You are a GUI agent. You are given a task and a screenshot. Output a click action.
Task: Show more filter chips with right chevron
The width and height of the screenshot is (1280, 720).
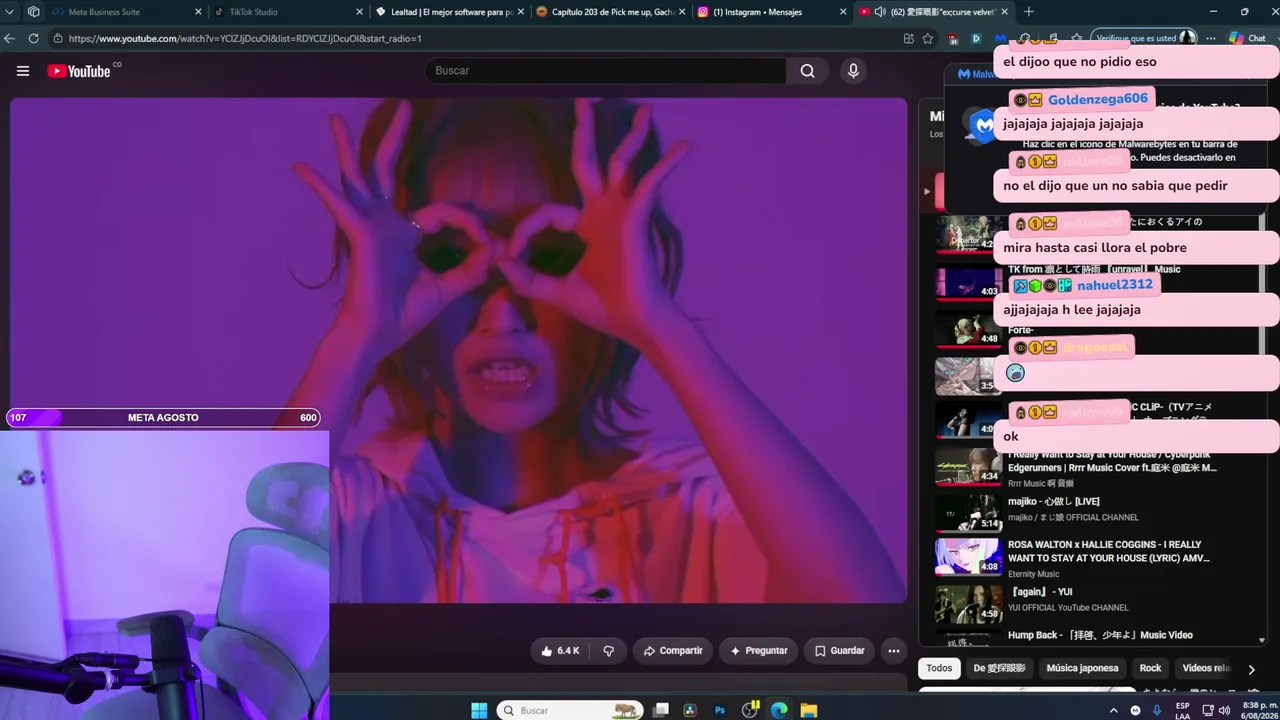[x=1251, y=669]
